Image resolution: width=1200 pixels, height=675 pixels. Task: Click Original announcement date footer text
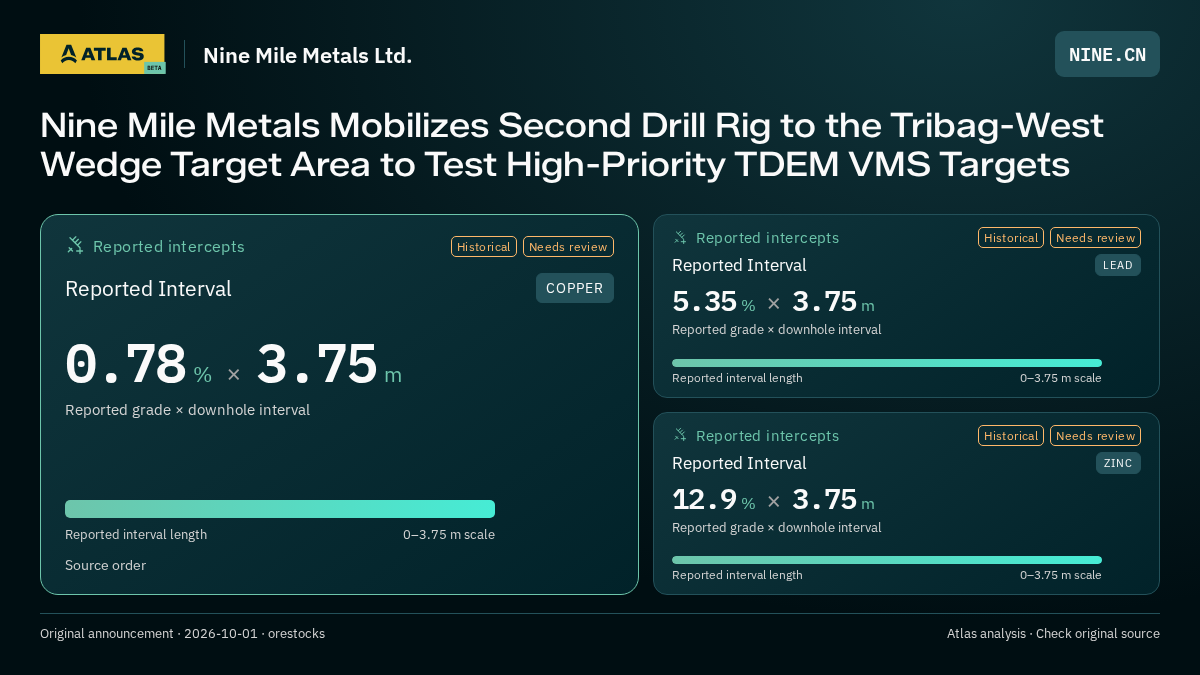182,634
